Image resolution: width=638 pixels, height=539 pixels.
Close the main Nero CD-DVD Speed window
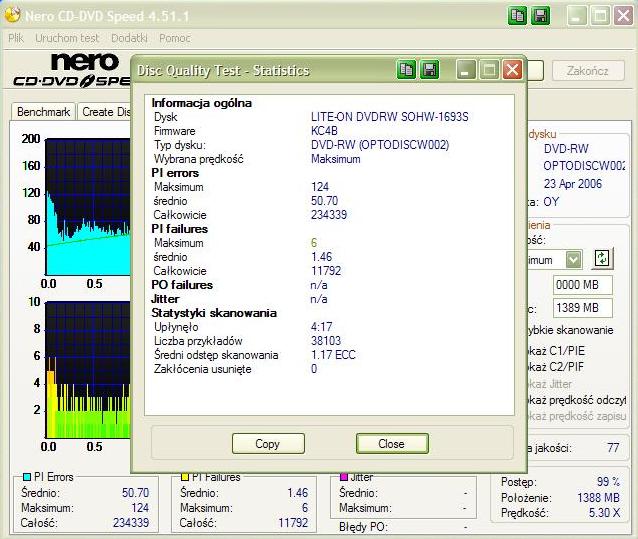coord(623,16)
